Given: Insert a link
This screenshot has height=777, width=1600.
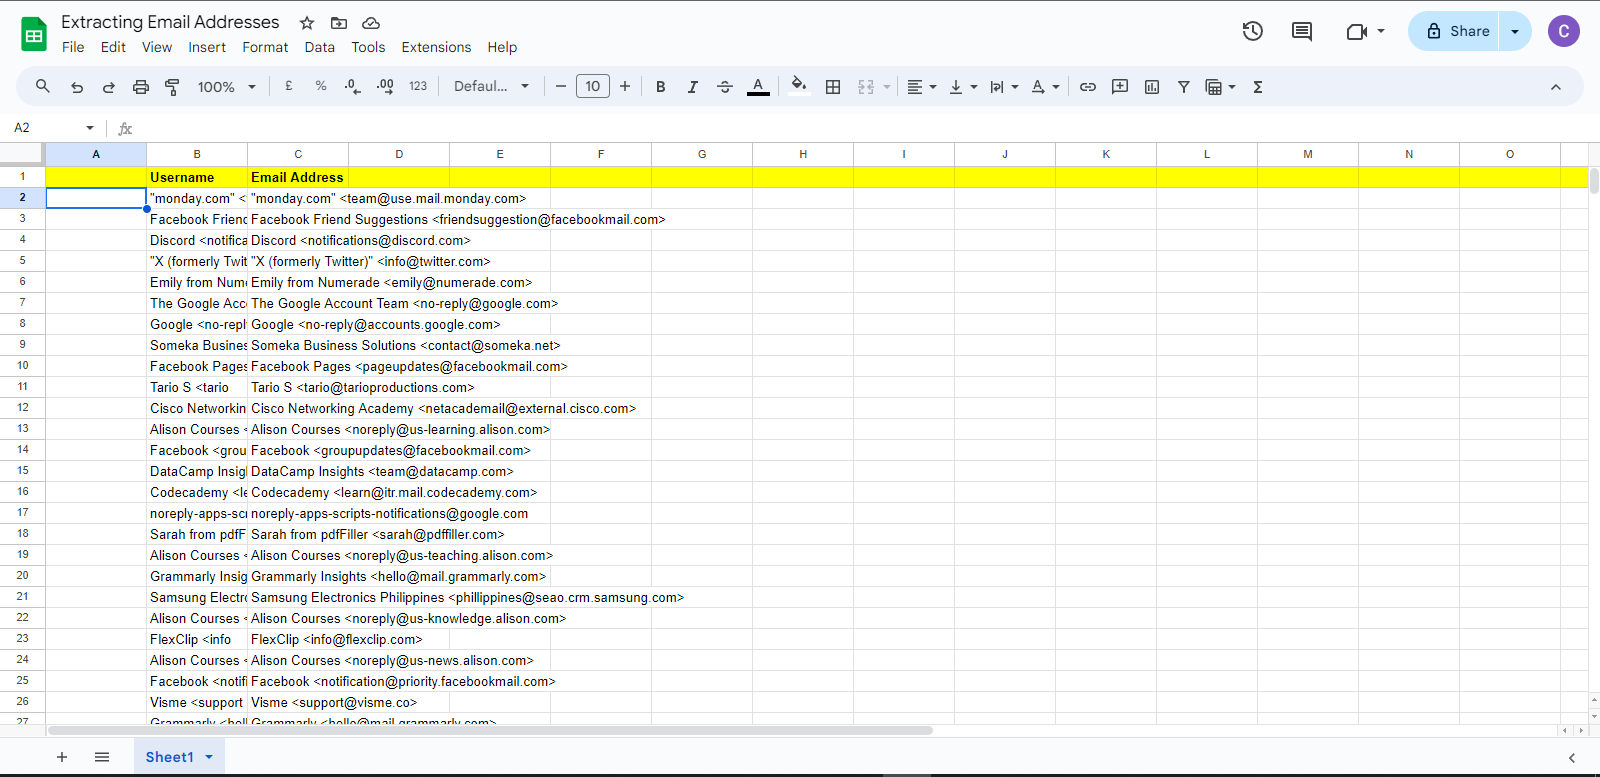Looking at the screenshot, I should tap(1088, 87).
